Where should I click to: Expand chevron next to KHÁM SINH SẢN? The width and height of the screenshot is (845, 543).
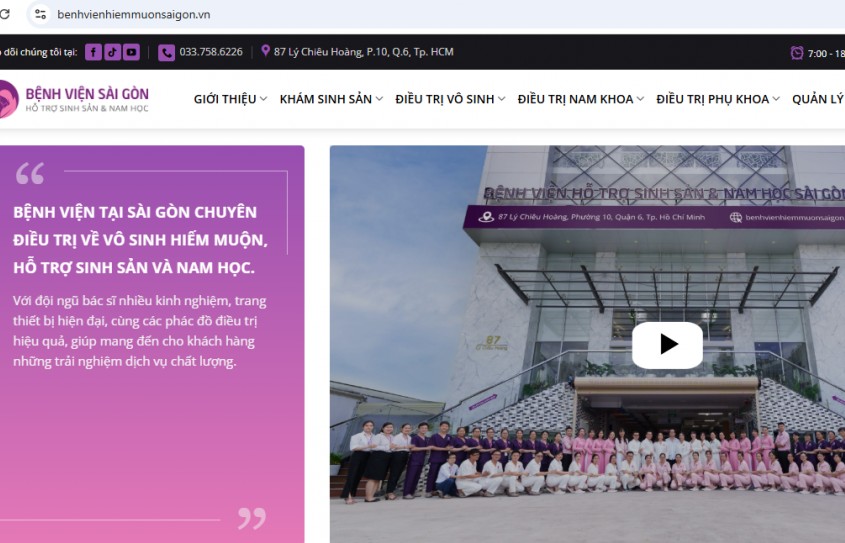click(379, 99)
